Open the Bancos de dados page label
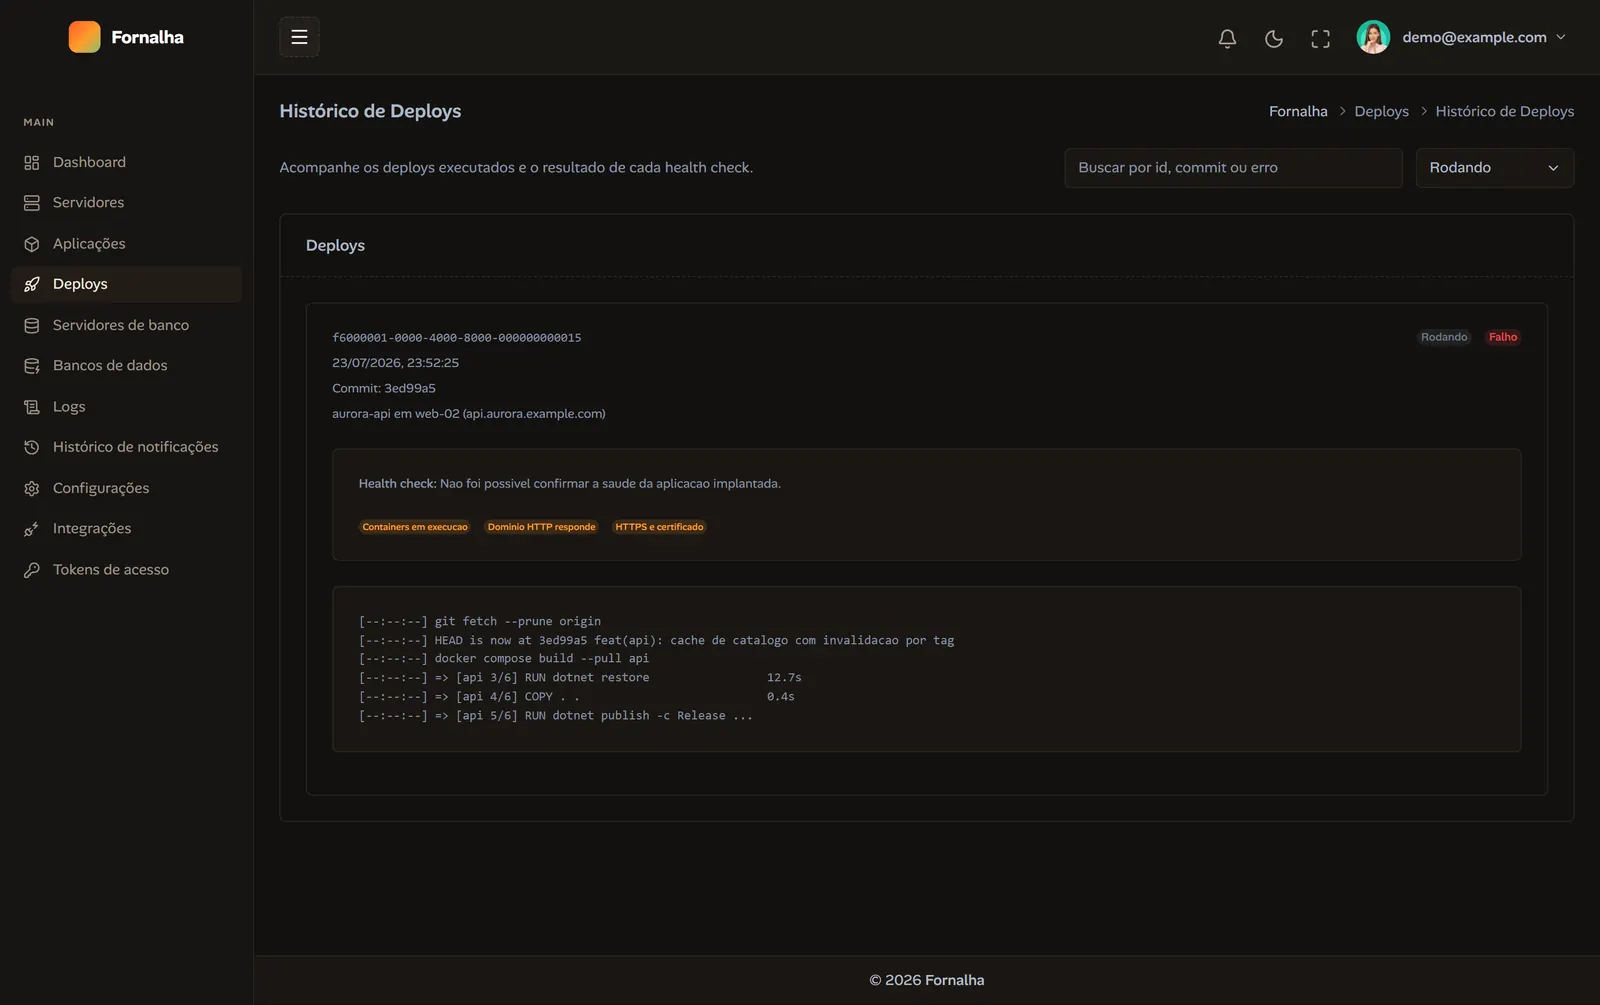 click(x=110, y=365)
